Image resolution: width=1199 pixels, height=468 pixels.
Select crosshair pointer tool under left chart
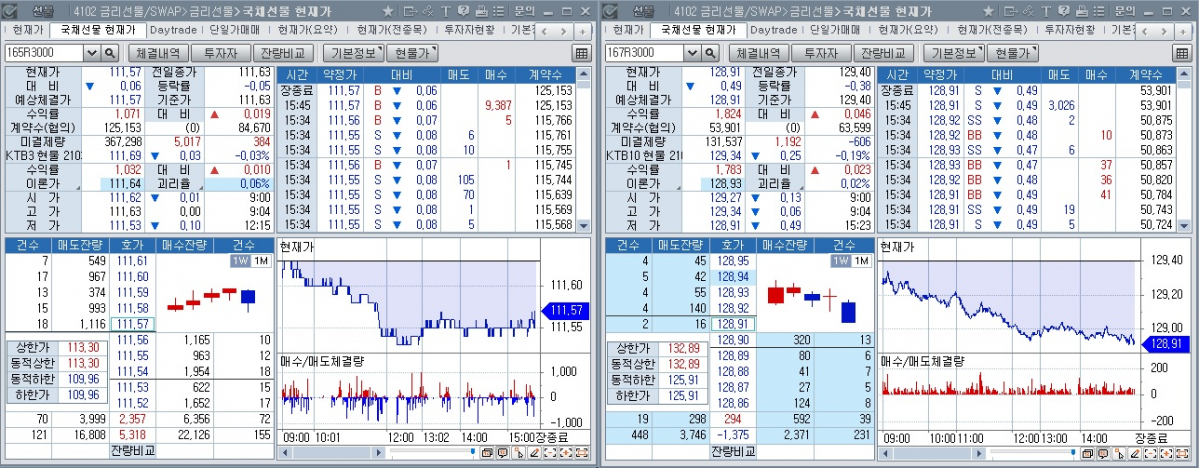pyautogui.click(x=518, y=453)
